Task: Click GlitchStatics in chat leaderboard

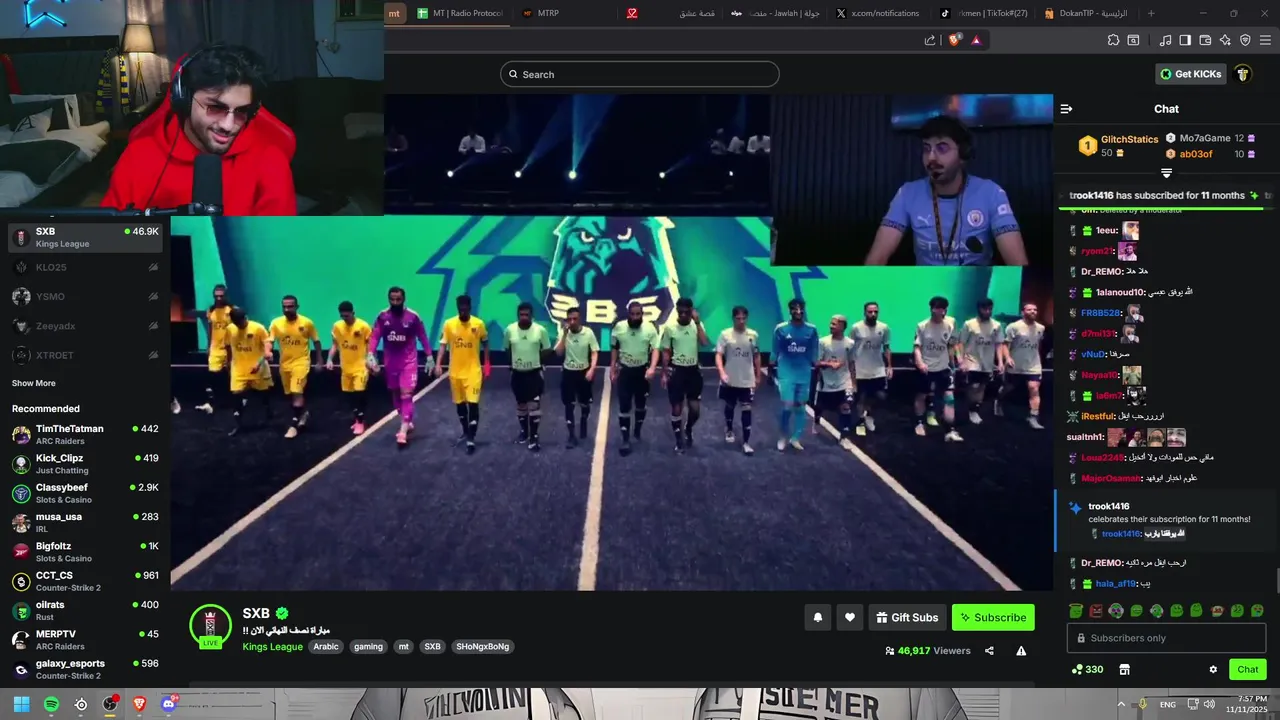Action: point(1129,139)
